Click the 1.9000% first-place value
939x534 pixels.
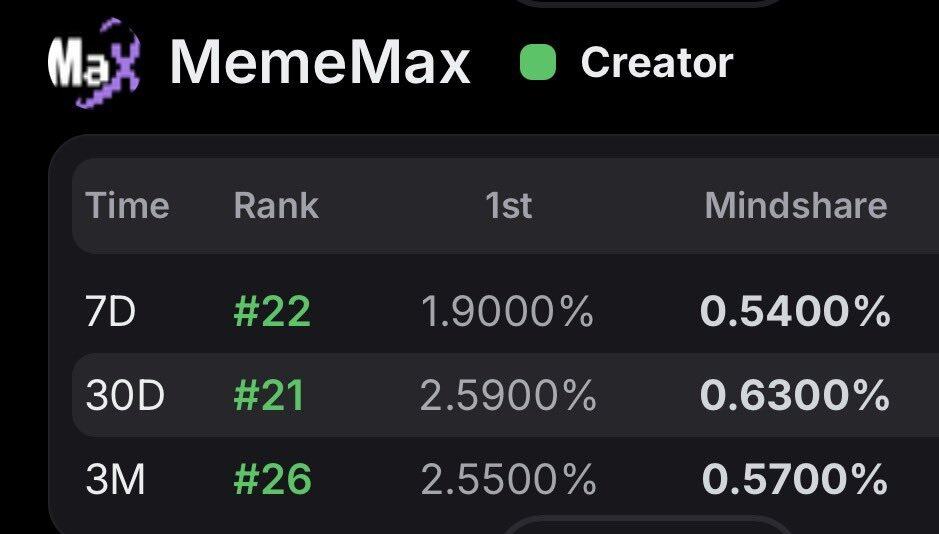(507, 313)
